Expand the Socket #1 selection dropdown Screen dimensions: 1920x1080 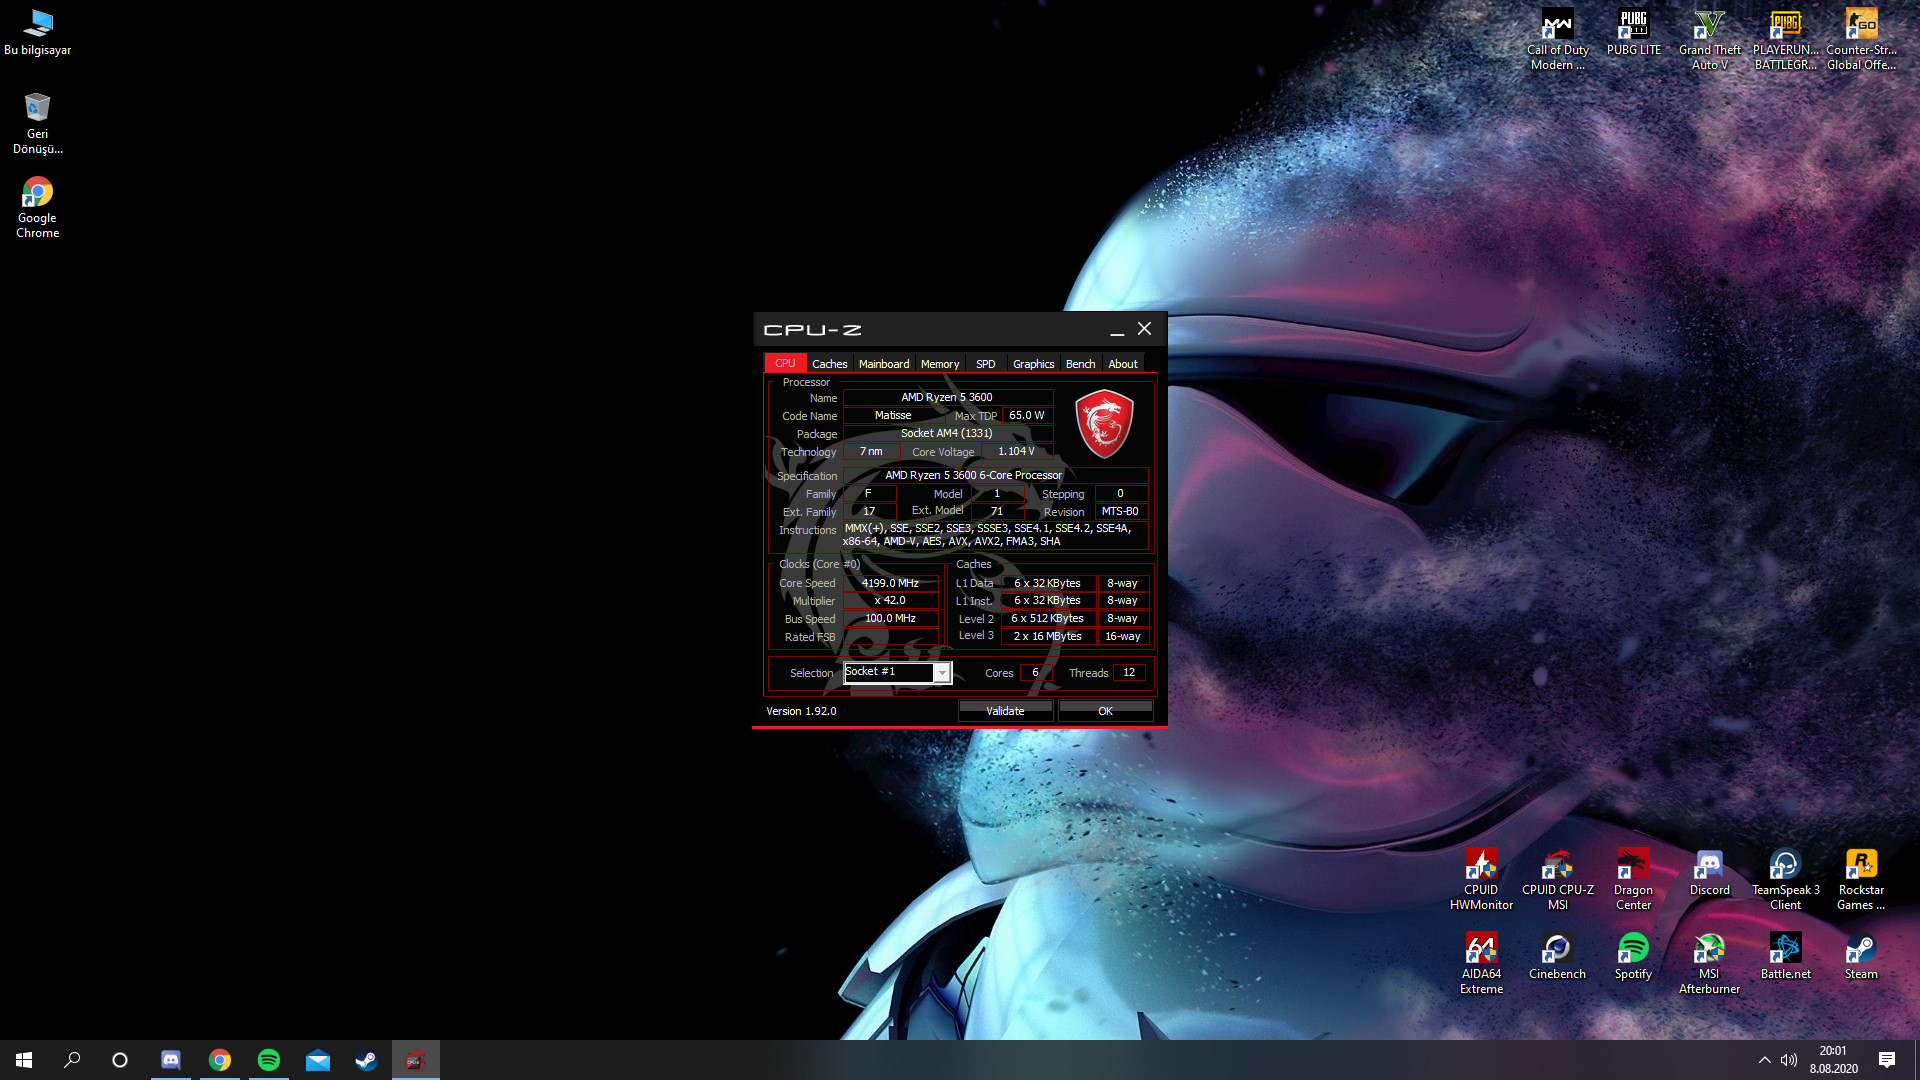point(942,673)
